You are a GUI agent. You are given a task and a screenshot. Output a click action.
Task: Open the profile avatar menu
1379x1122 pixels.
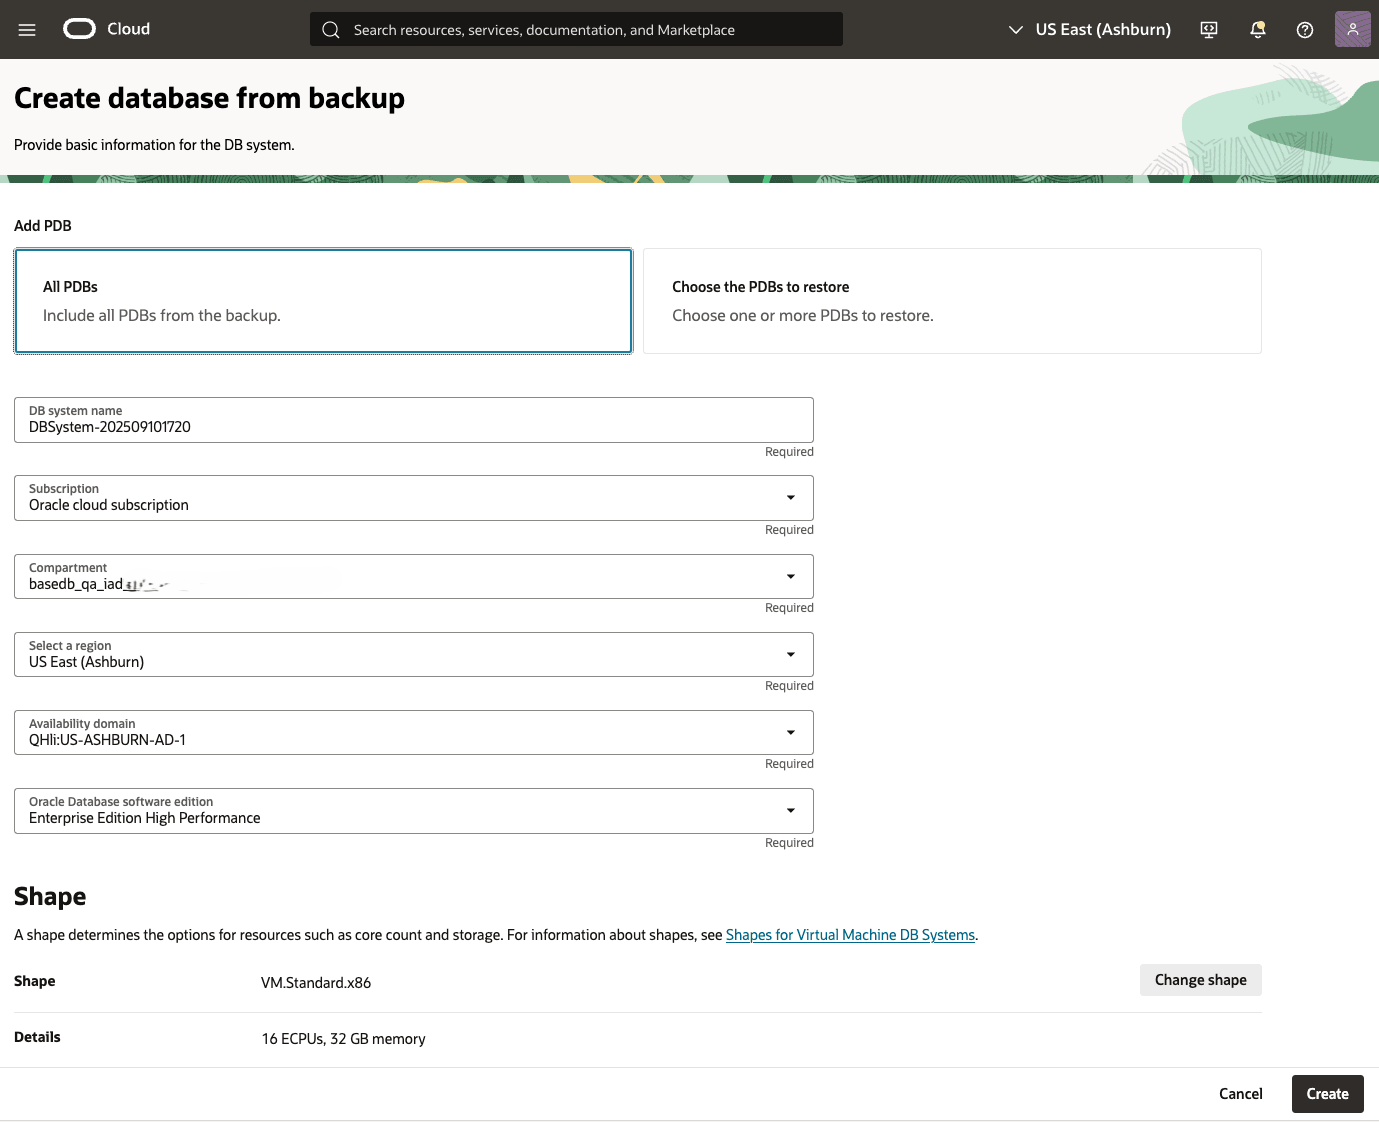click(1352, 29)
